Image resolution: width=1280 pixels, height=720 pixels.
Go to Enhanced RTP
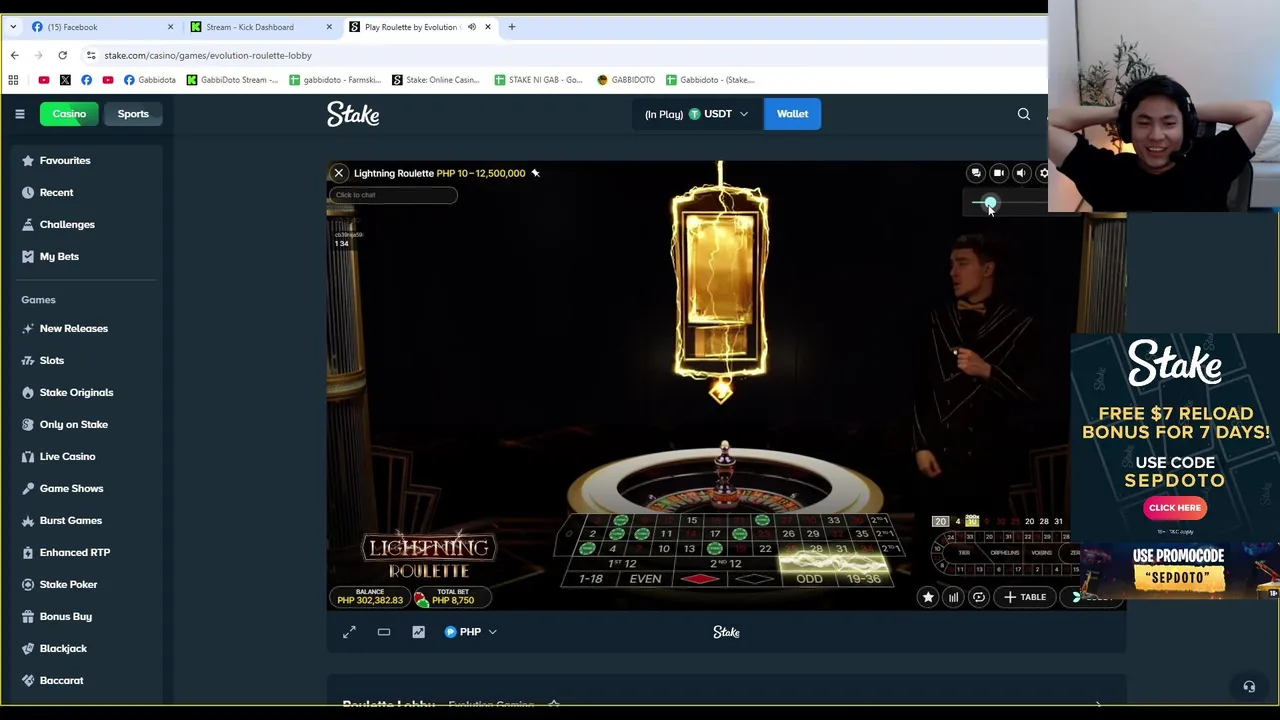pos(74,552)
